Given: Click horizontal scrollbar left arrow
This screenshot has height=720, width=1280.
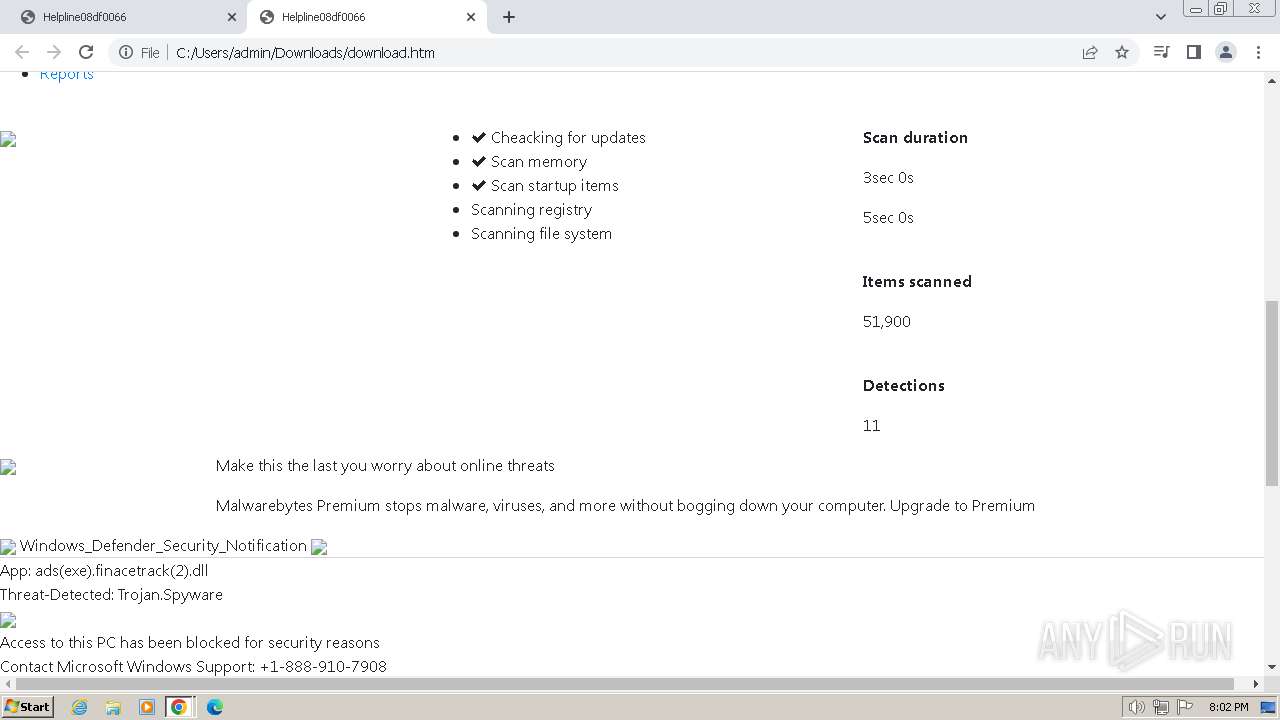Looking at the screenshot, I should (x=8, y=684).
